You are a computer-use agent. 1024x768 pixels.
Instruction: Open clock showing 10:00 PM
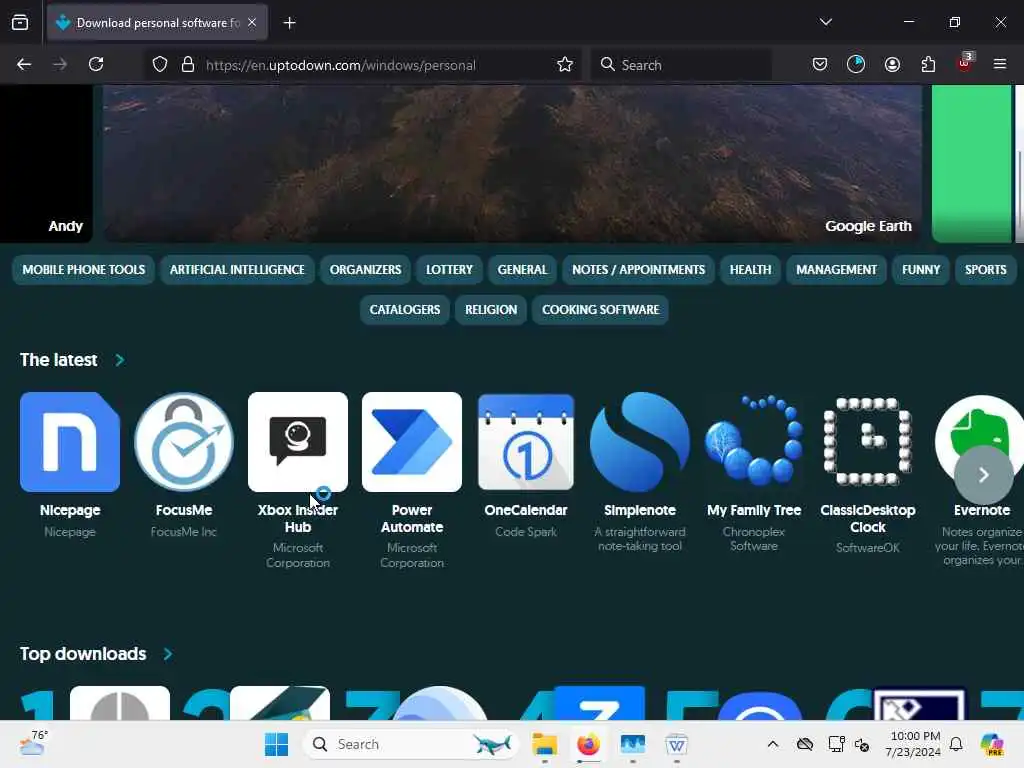point(914,744)
